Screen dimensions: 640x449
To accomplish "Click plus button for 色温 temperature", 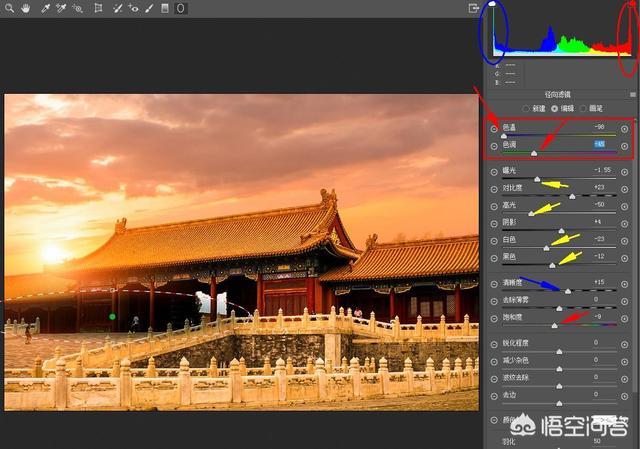I will pos(624,129).
